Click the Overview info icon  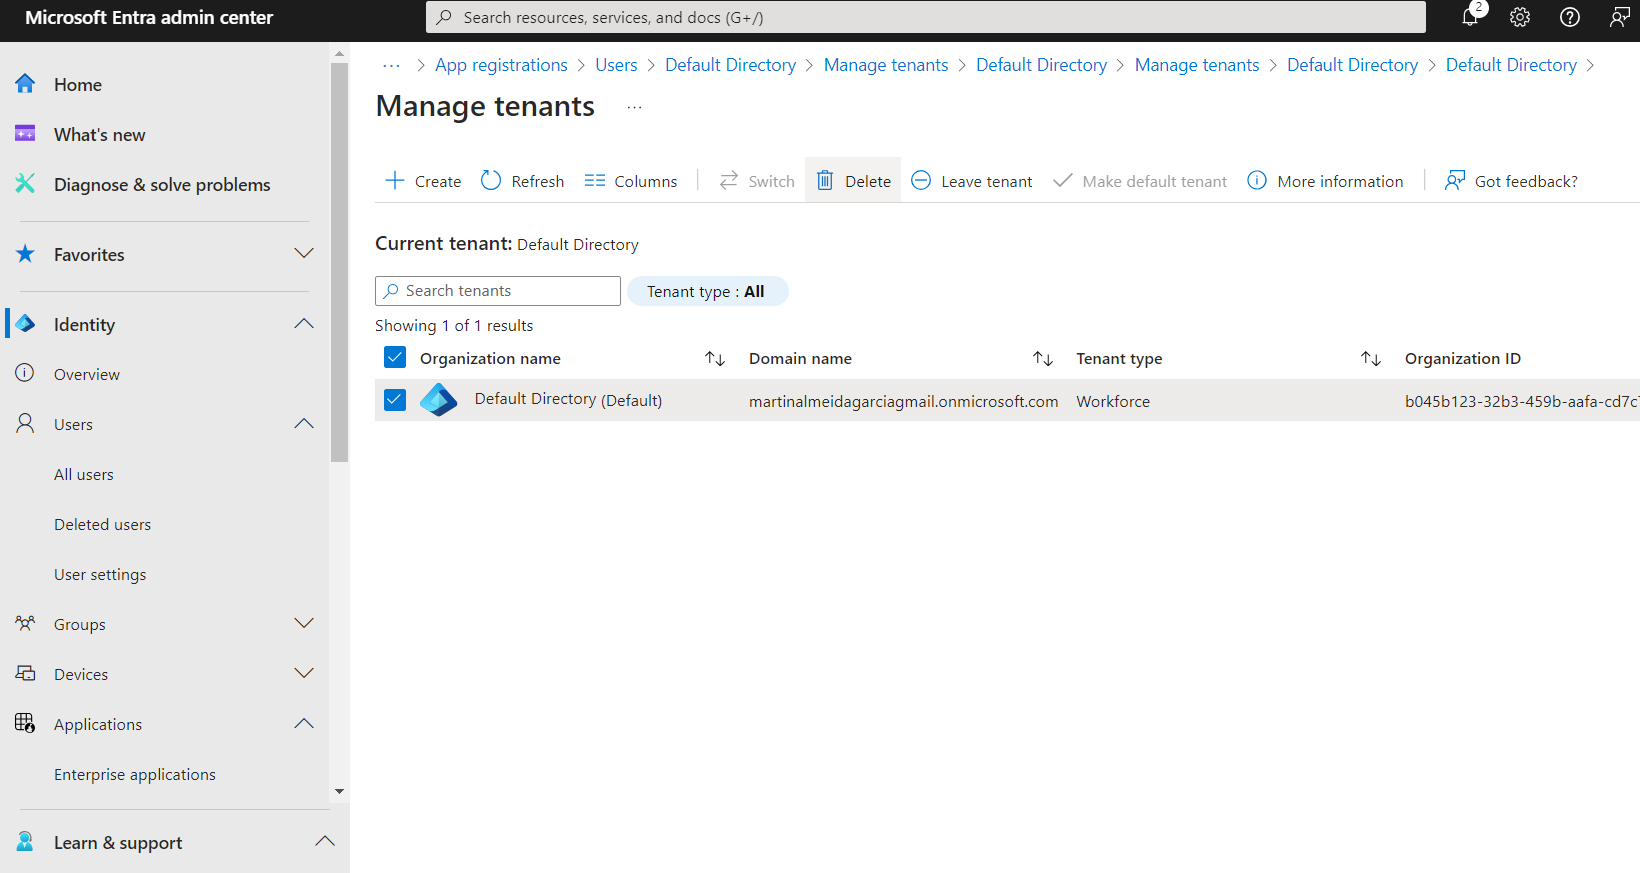(25, 373)
